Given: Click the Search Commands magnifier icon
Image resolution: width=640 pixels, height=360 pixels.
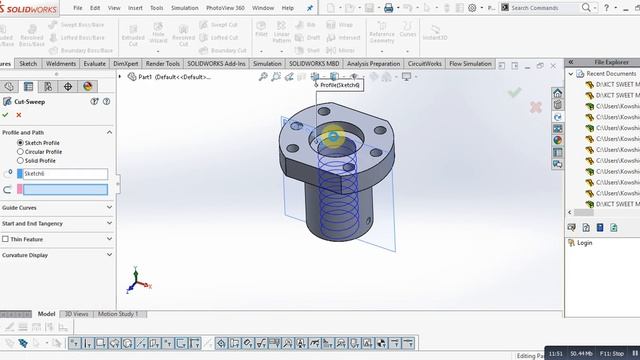Looking at the screenshot, I should pos(586,7).
